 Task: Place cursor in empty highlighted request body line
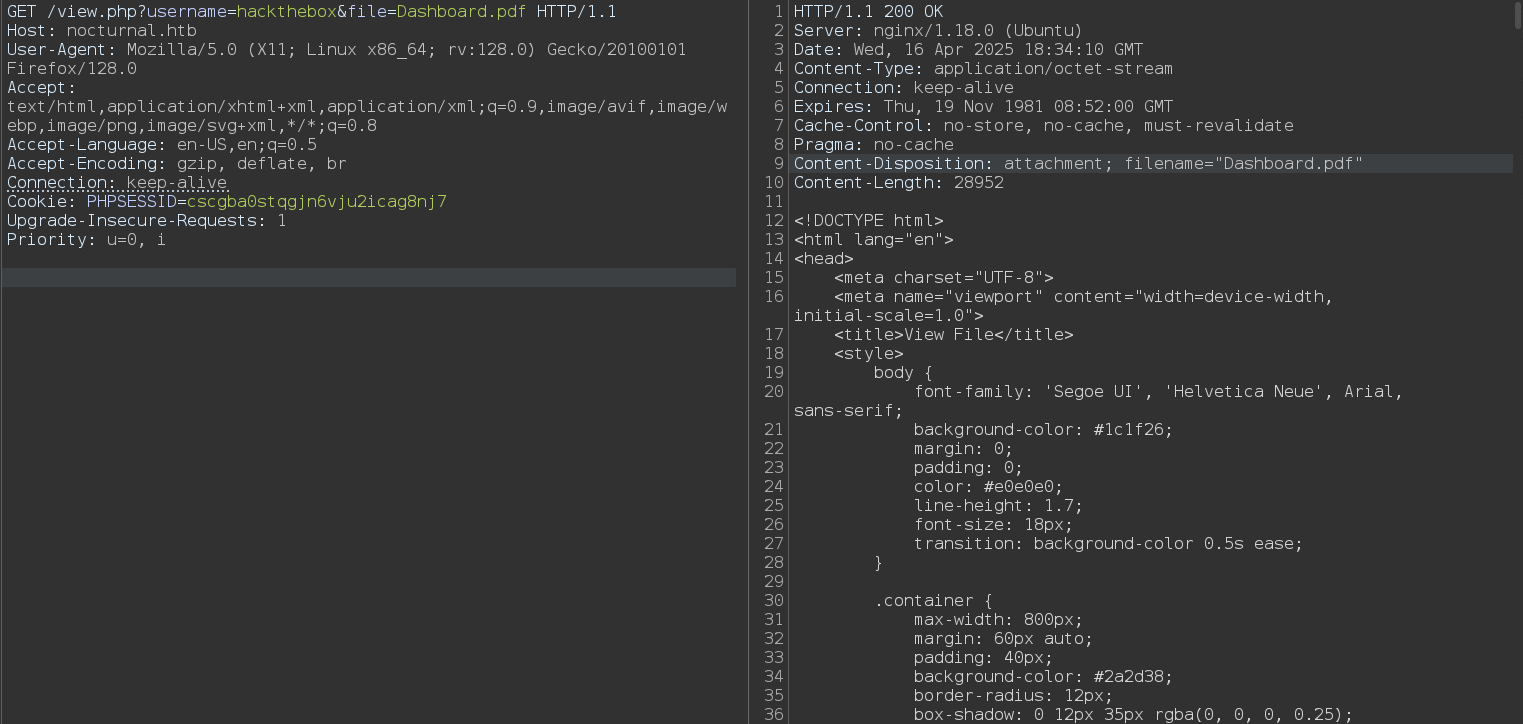pyautogui.click(x=368, y=278)
